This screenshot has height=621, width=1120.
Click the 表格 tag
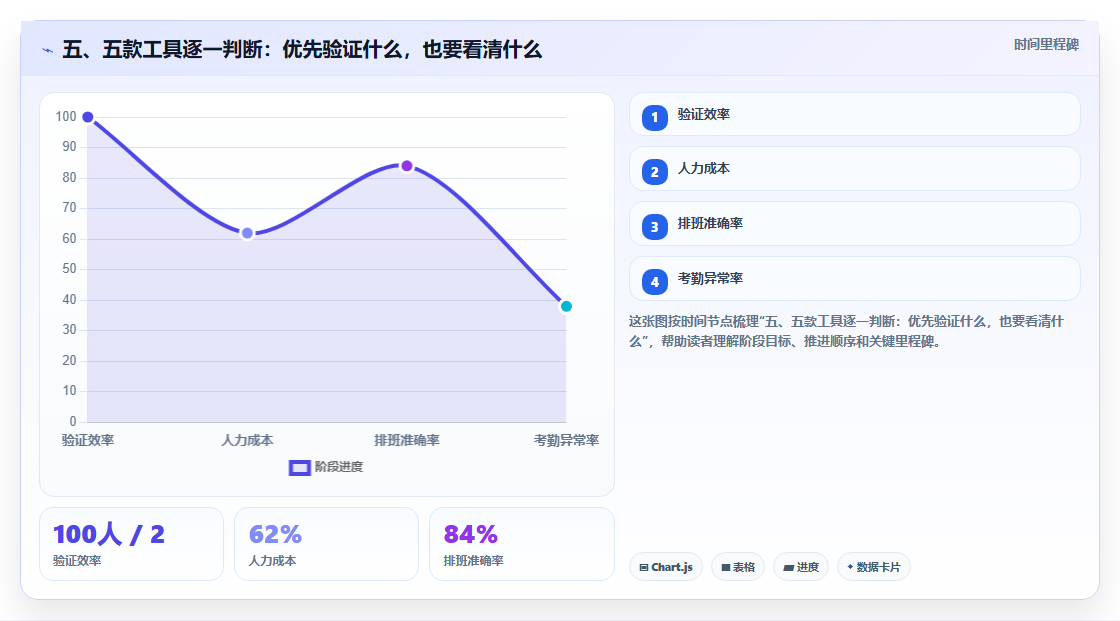[x=738, y=567]
